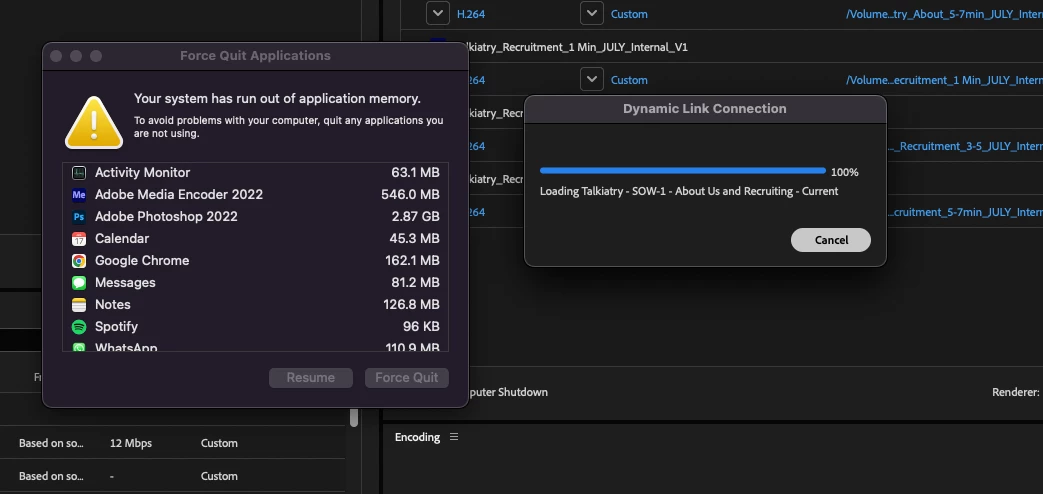Select Adobe Photoshop 2022 in the list
This screenshot has height=494, width=1043.
pos(255,217)
